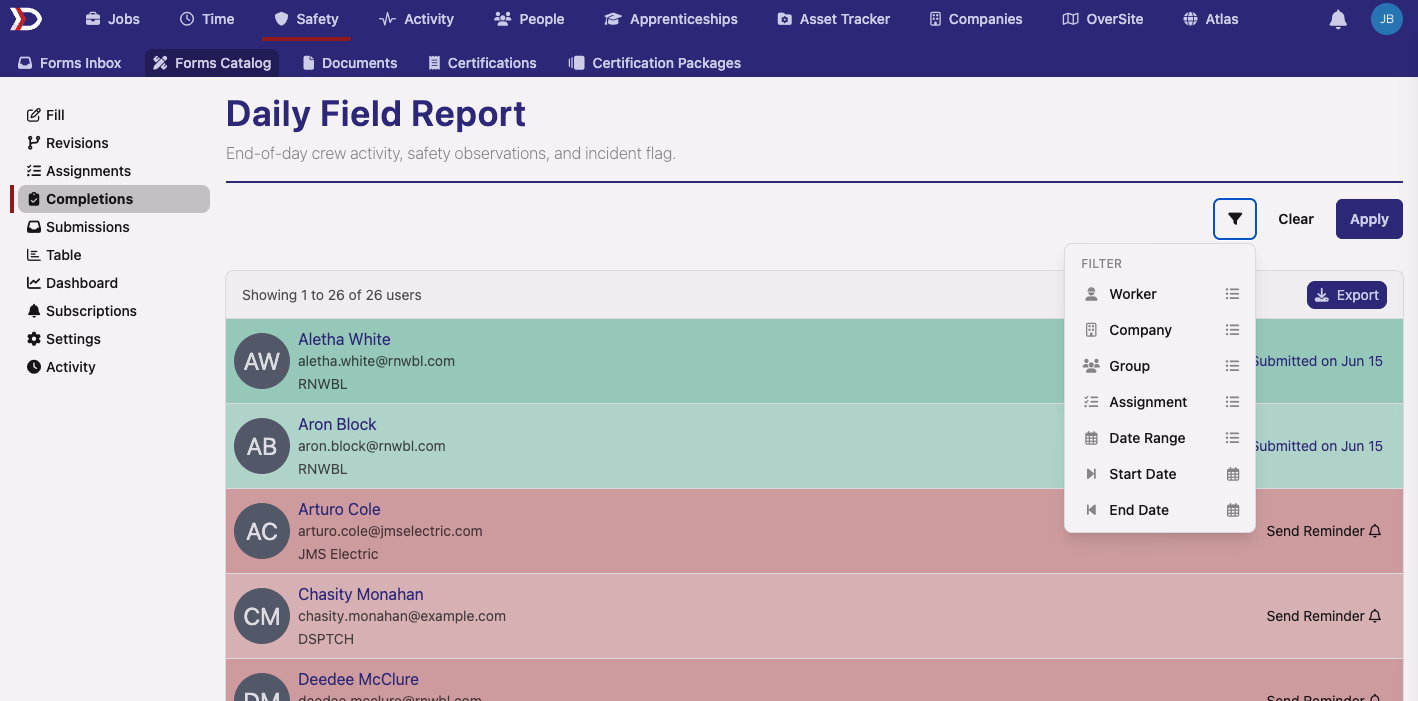Open Aletha White's profile link
The width and height of the screenshot is (1418, 701).
[x=344, y=339]
